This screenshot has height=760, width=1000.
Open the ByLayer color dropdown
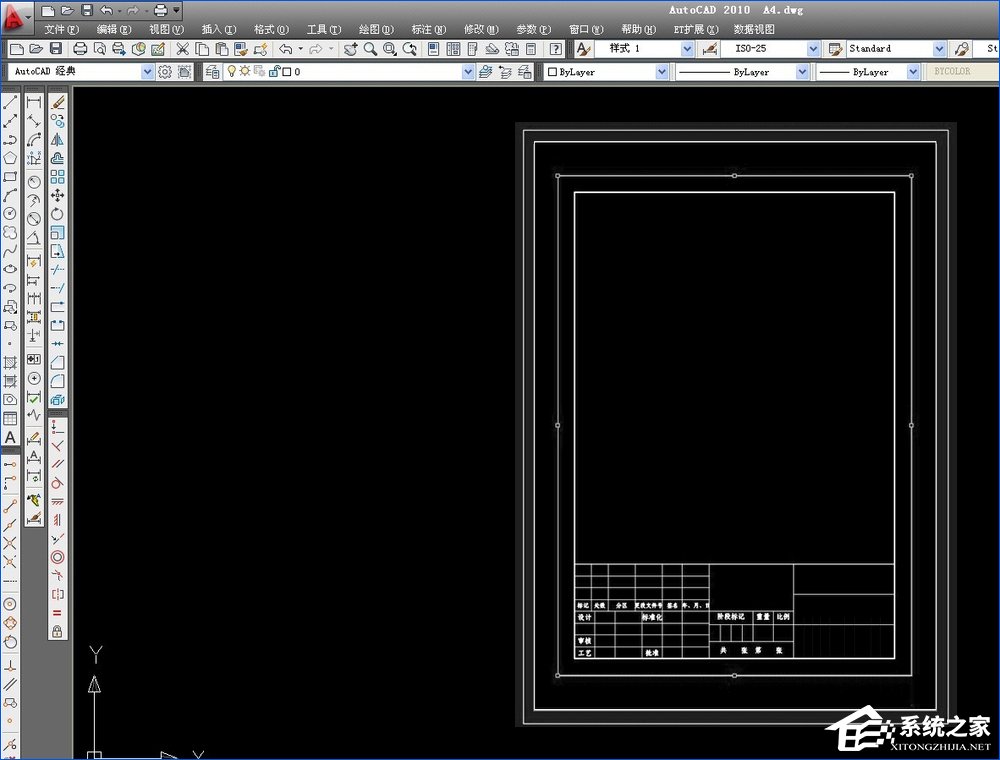click(661, 72)
